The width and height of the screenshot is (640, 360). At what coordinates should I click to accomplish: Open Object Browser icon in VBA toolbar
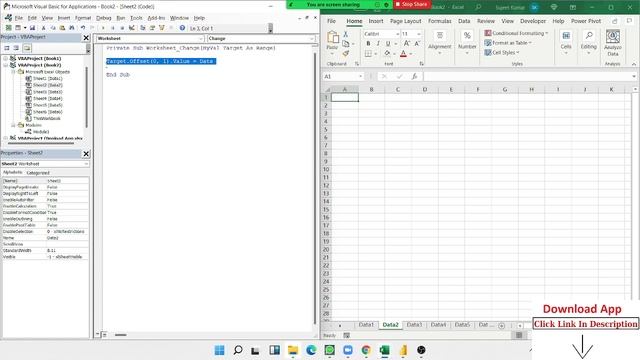click(x=162, y=28)
